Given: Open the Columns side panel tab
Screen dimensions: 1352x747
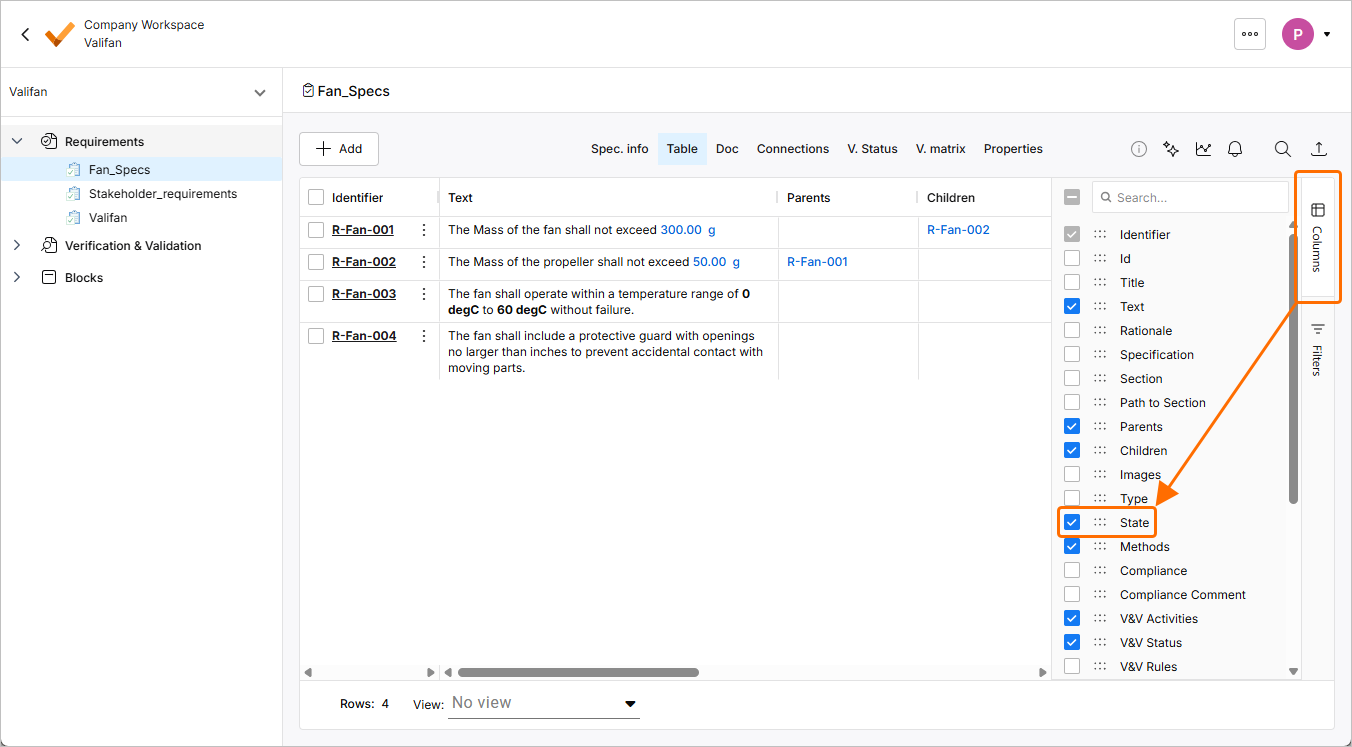Looking at the screenshot, I should (x=1317, y=237).
